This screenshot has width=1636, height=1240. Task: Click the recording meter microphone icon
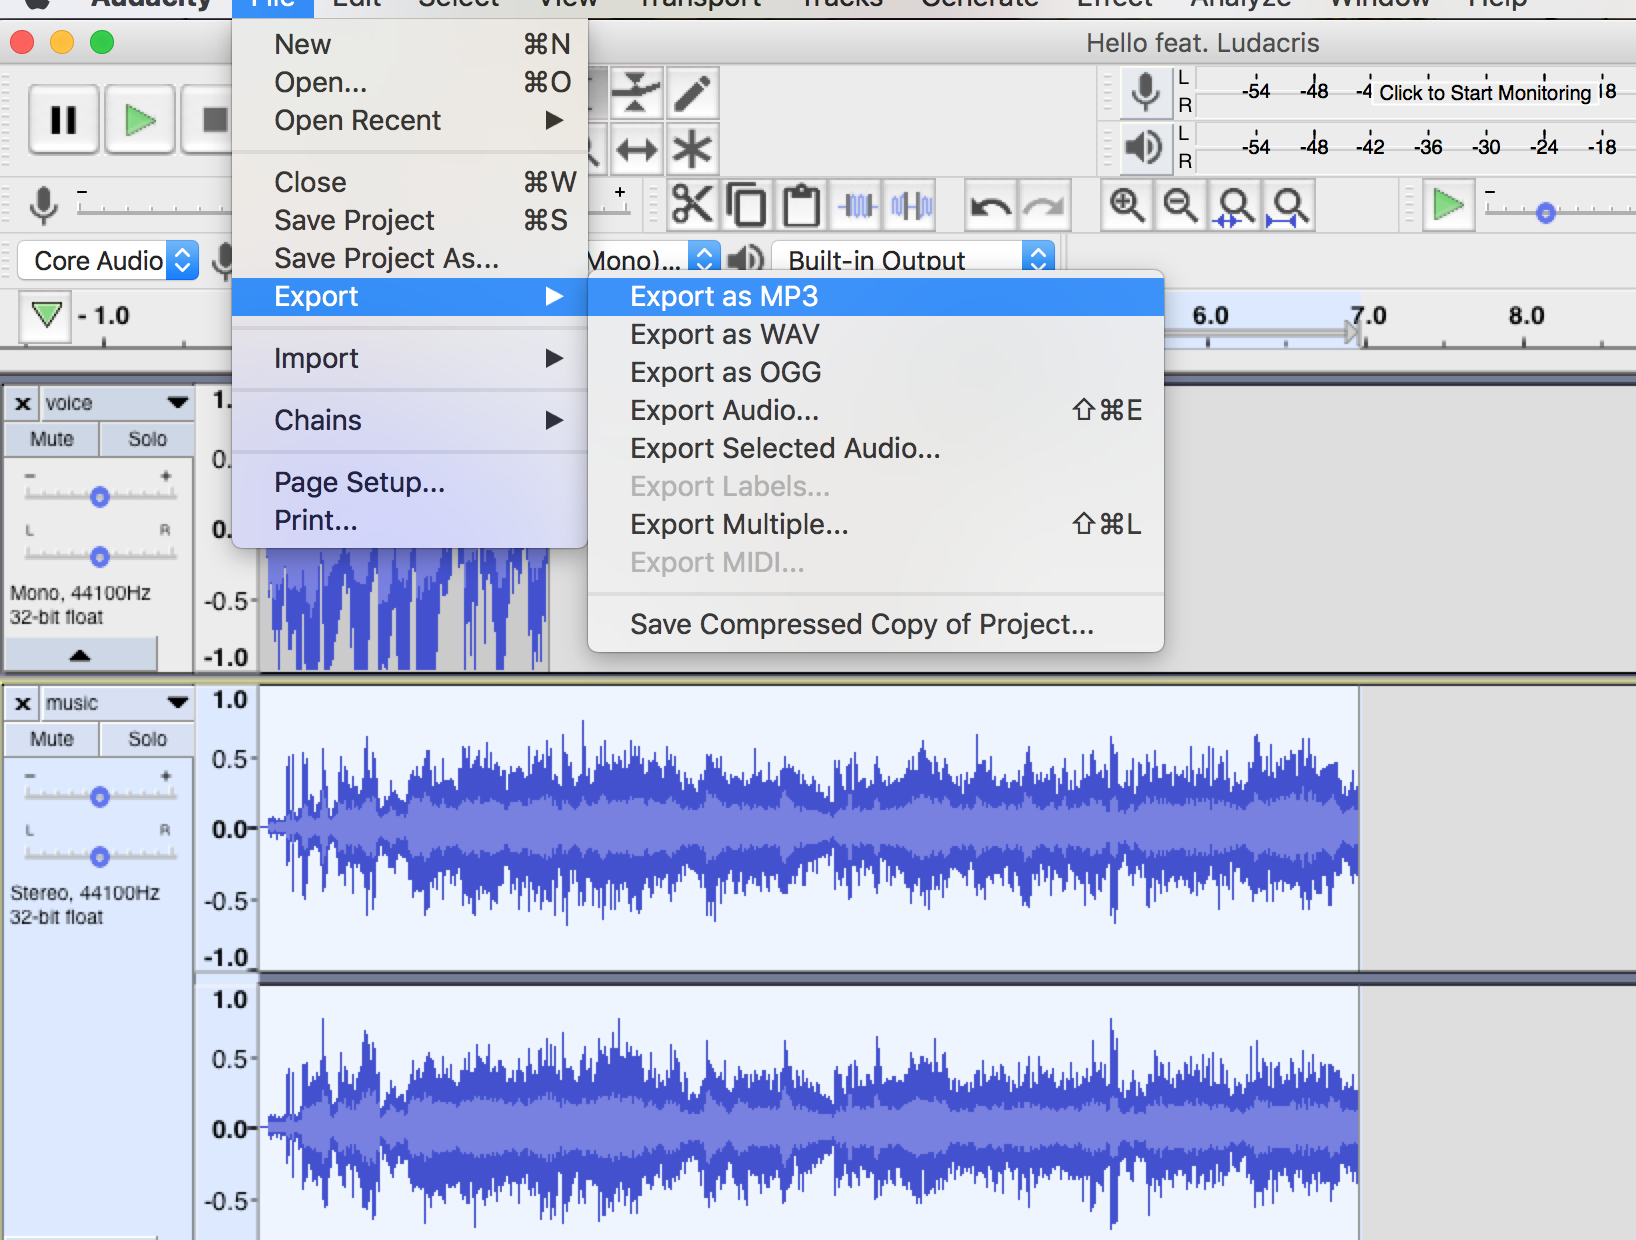(1145, 92)
